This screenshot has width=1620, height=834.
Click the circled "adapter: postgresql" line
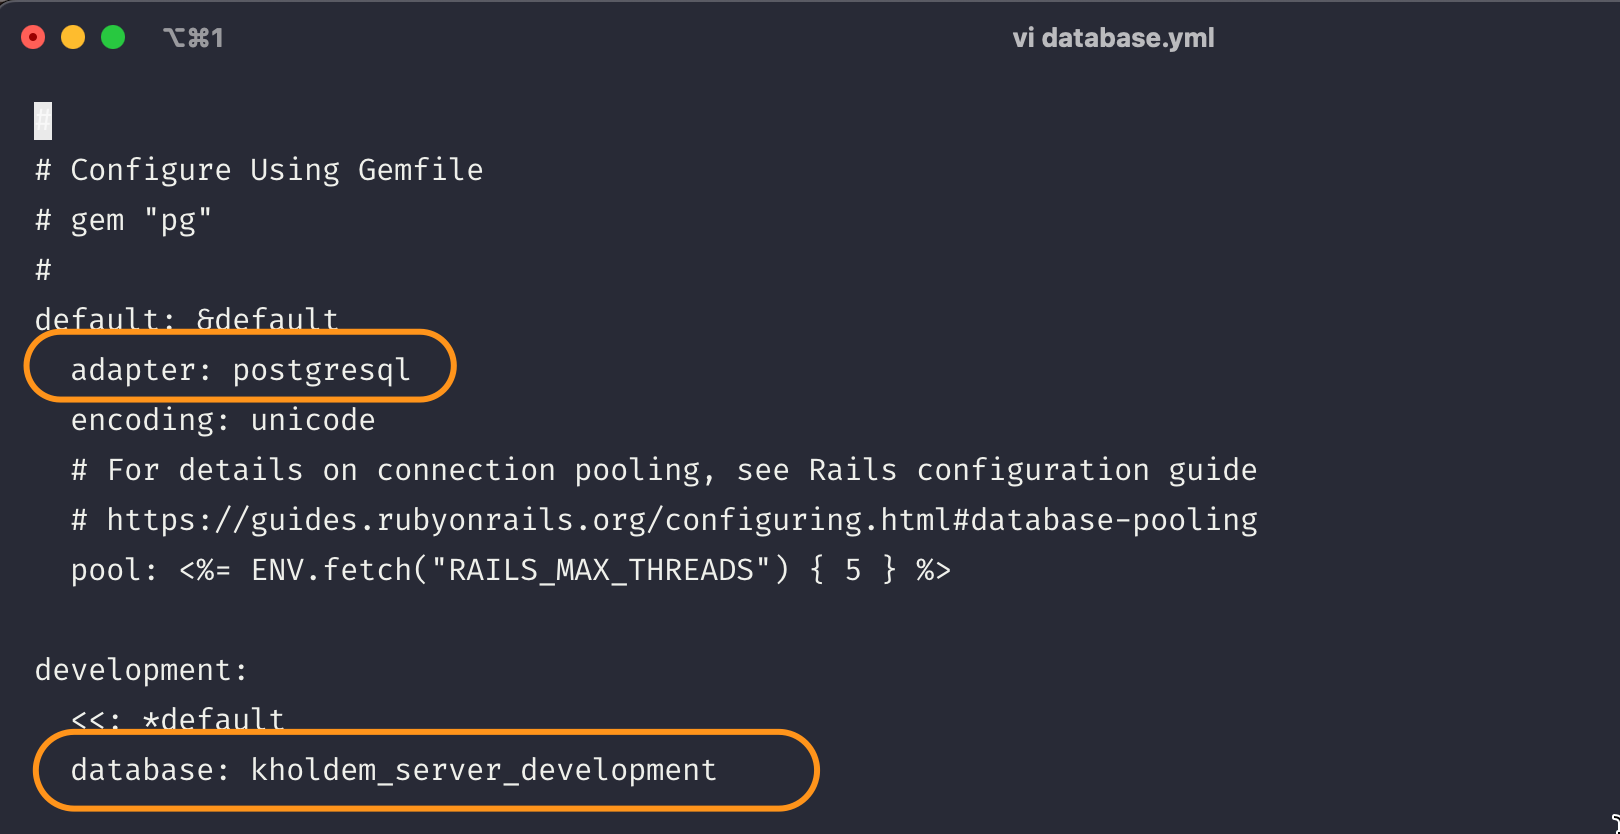point(240,370)
